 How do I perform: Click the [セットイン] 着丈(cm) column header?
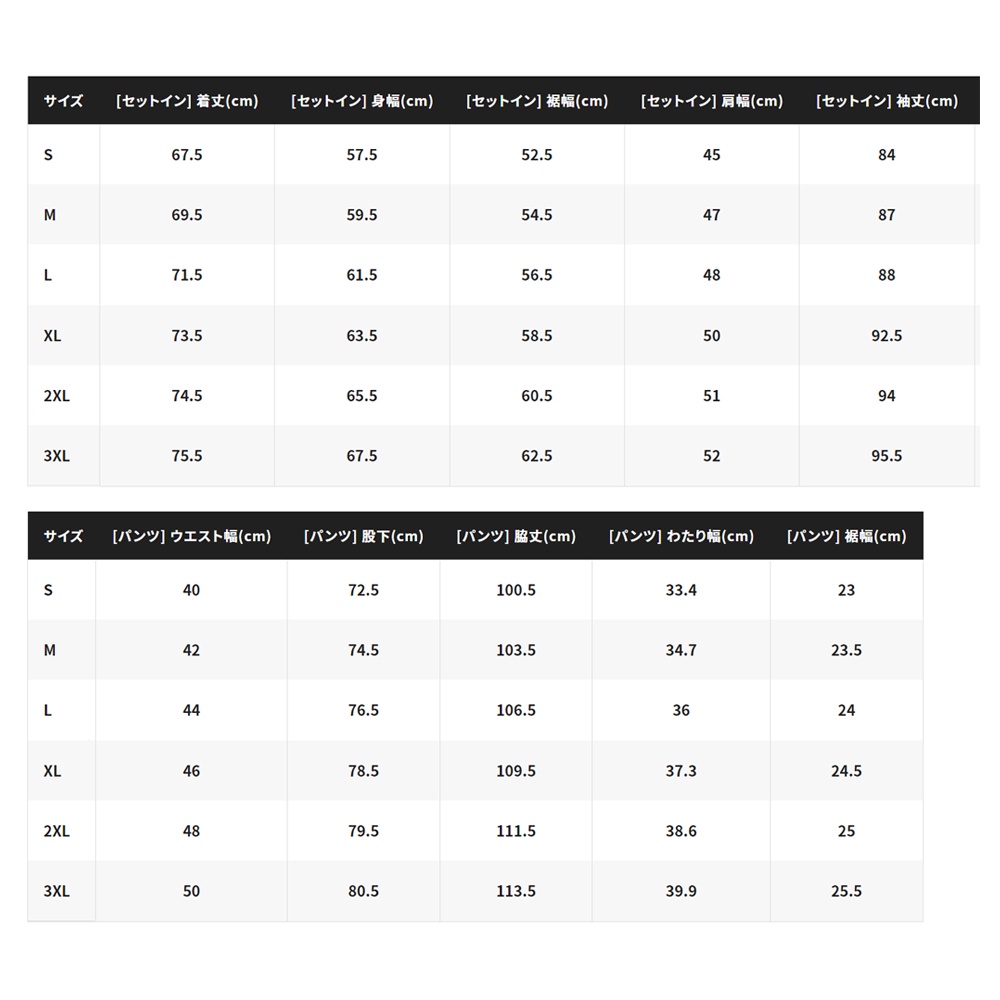(x=187, y=101)
